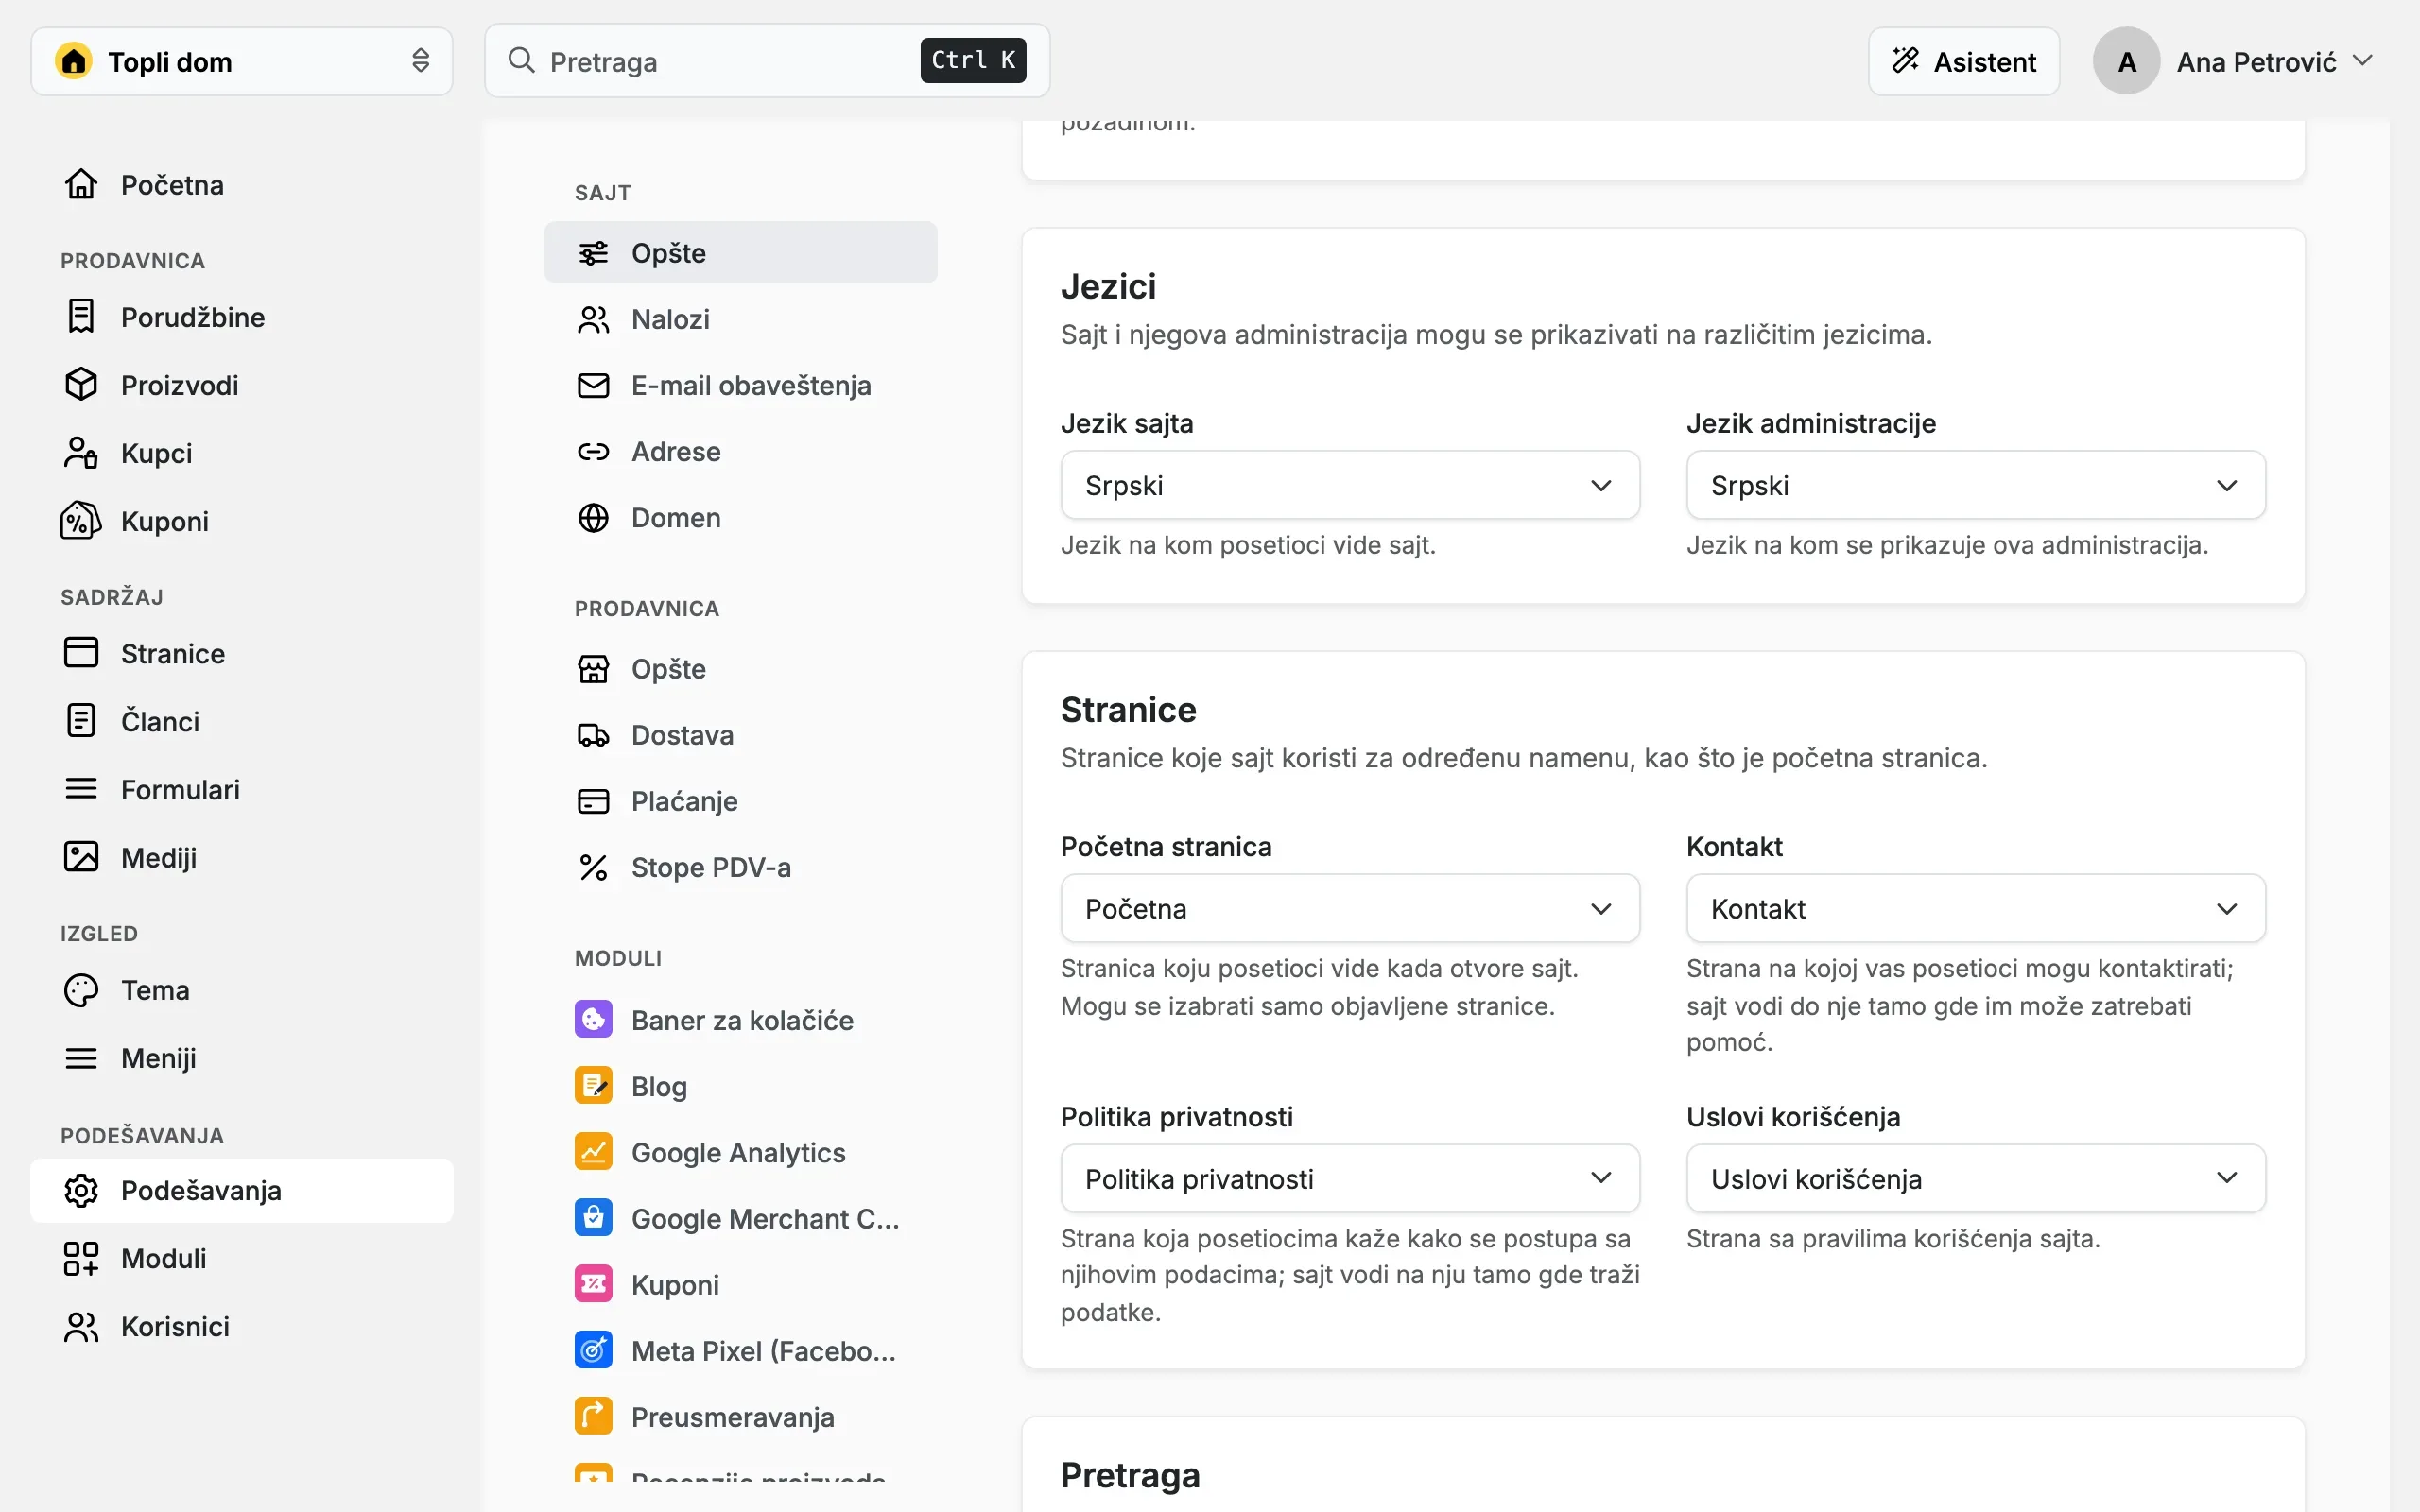Open the Jezik administracije dropdown
The height and width of the screenshot is (1512, 2420).
click(1975, 485)
